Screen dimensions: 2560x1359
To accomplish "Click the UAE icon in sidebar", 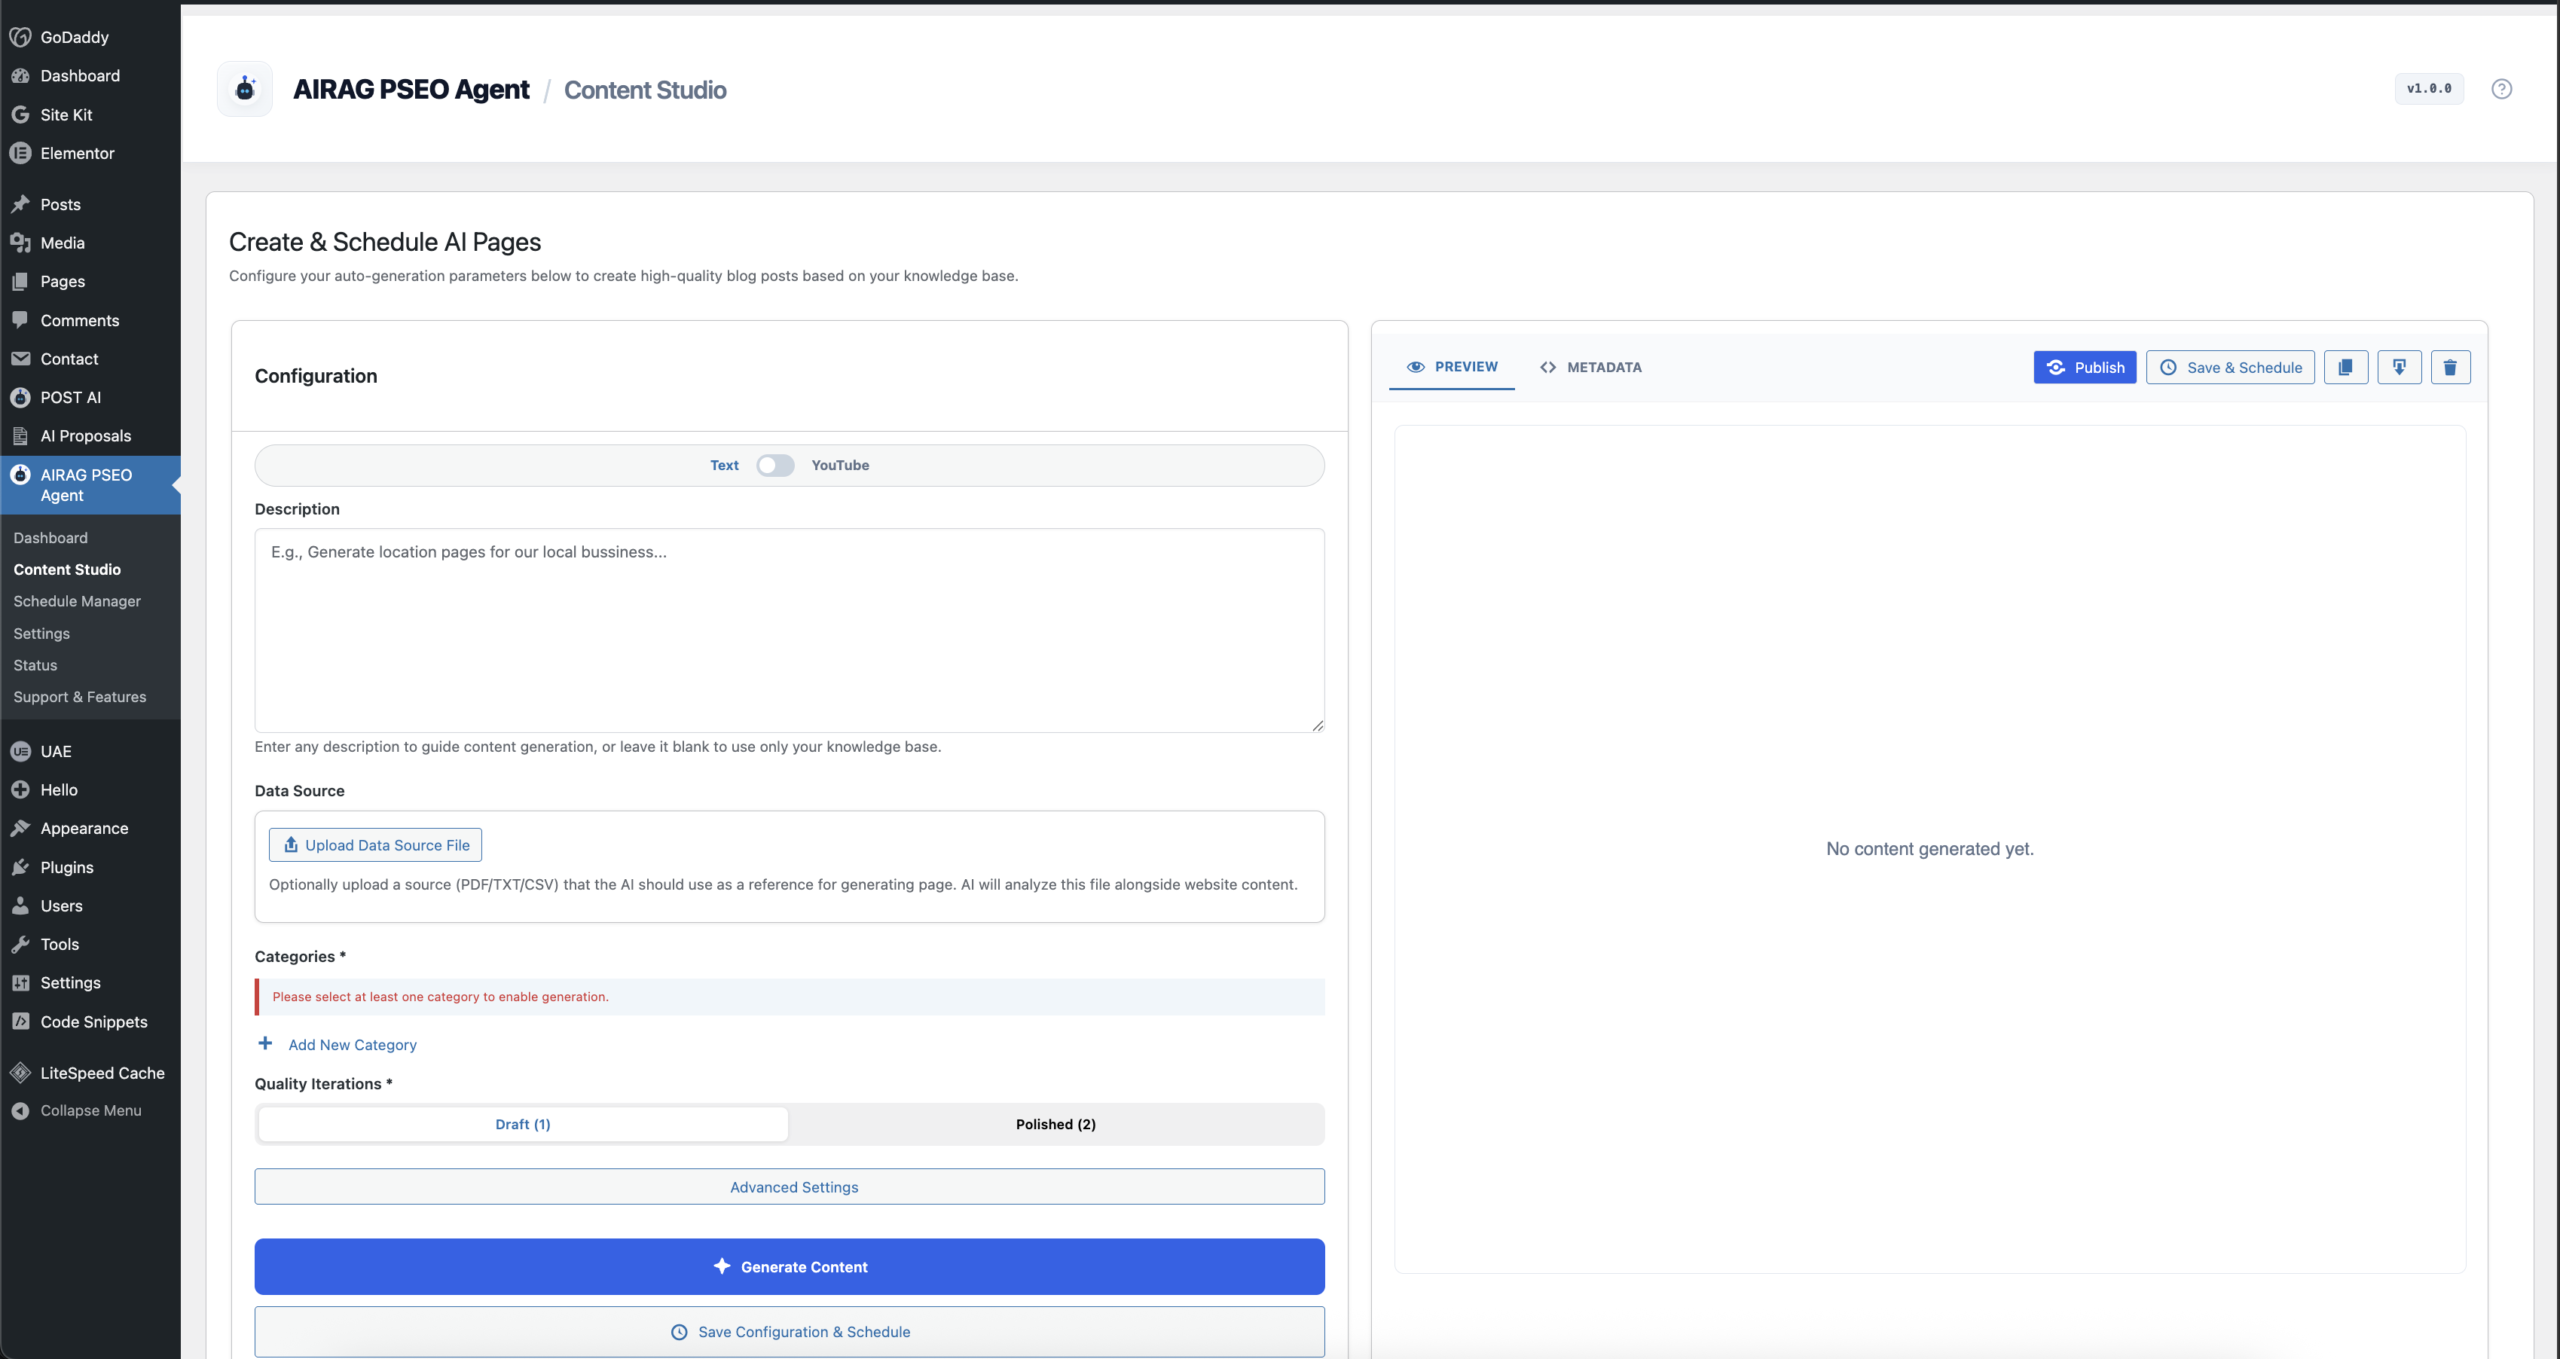I will tap(20, 751).
